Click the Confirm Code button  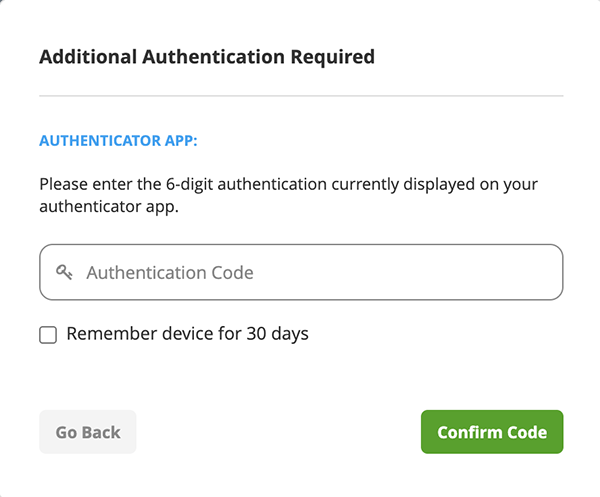click(x=492, y=432)
